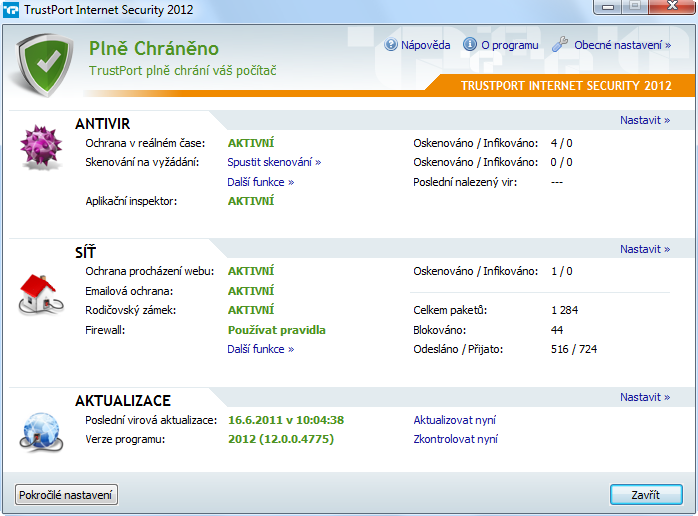This screenshot has height=516, width=698.
Task: Click the SÍŤ section heading
Action: coord(85,252)
